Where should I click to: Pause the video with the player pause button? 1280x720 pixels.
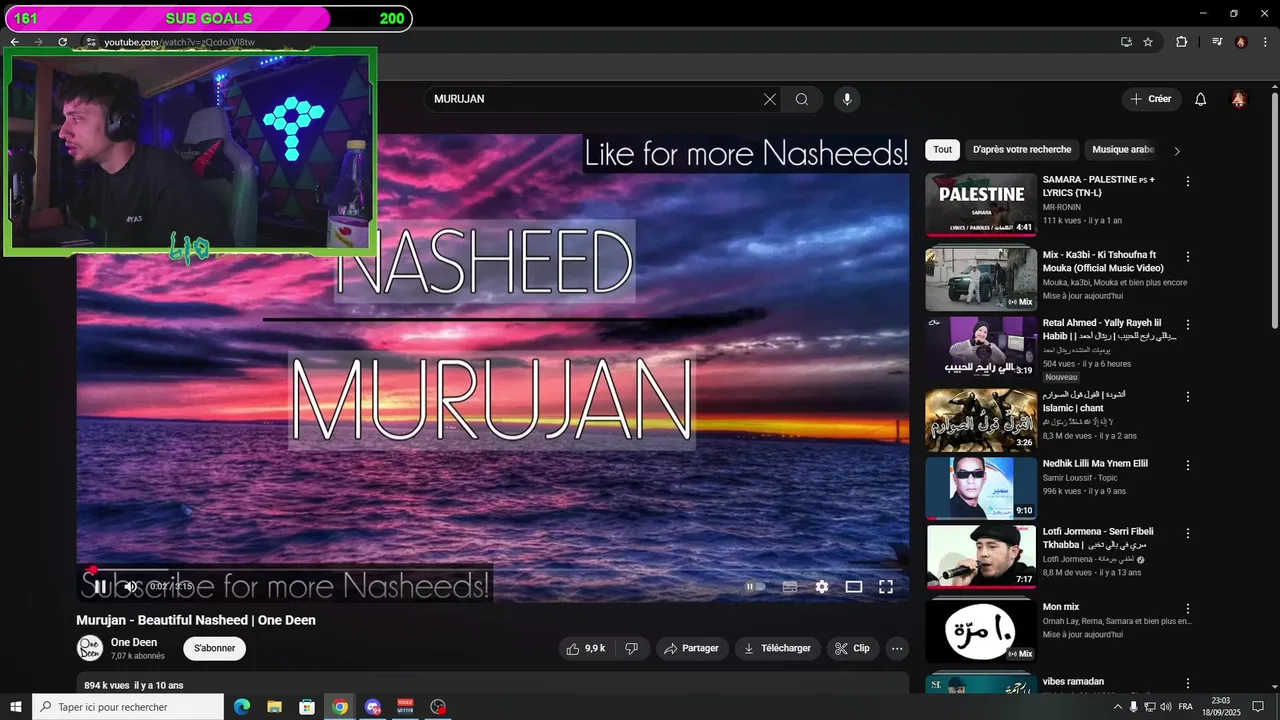click(x=100, y=587)
